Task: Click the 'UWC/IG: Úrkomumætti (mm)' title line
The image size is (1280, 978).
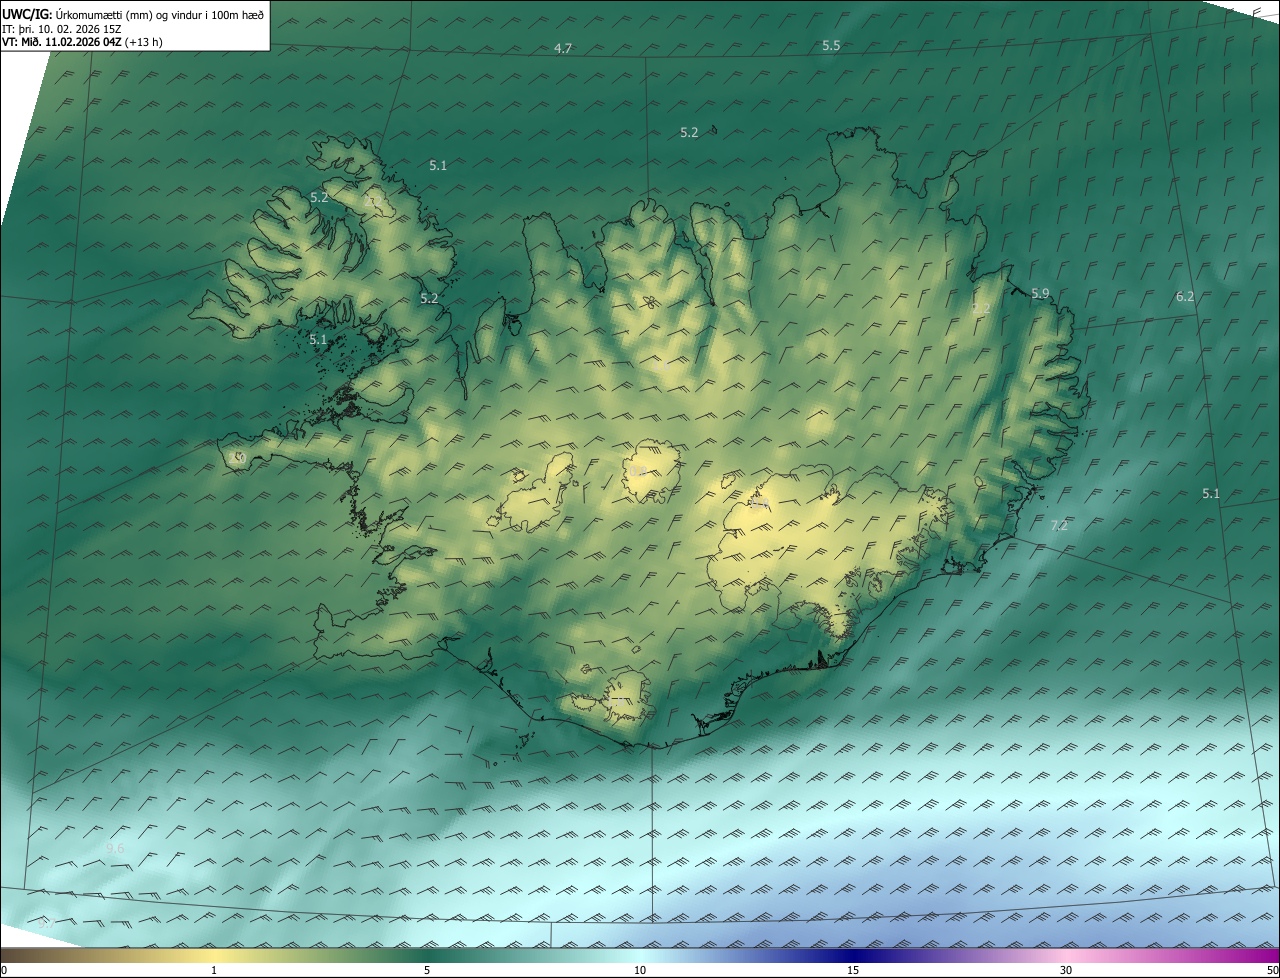Action: click(133, 14)
